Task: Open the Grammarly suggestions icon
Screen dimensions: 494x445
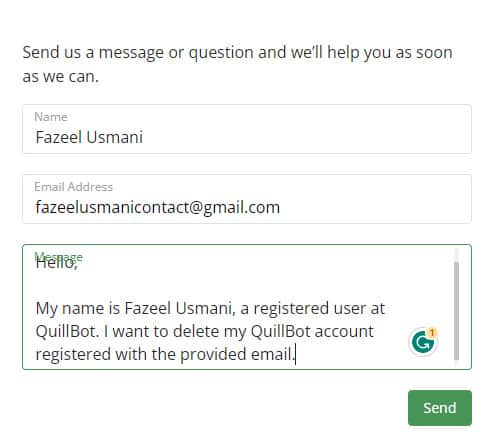Action: point(423,342)
